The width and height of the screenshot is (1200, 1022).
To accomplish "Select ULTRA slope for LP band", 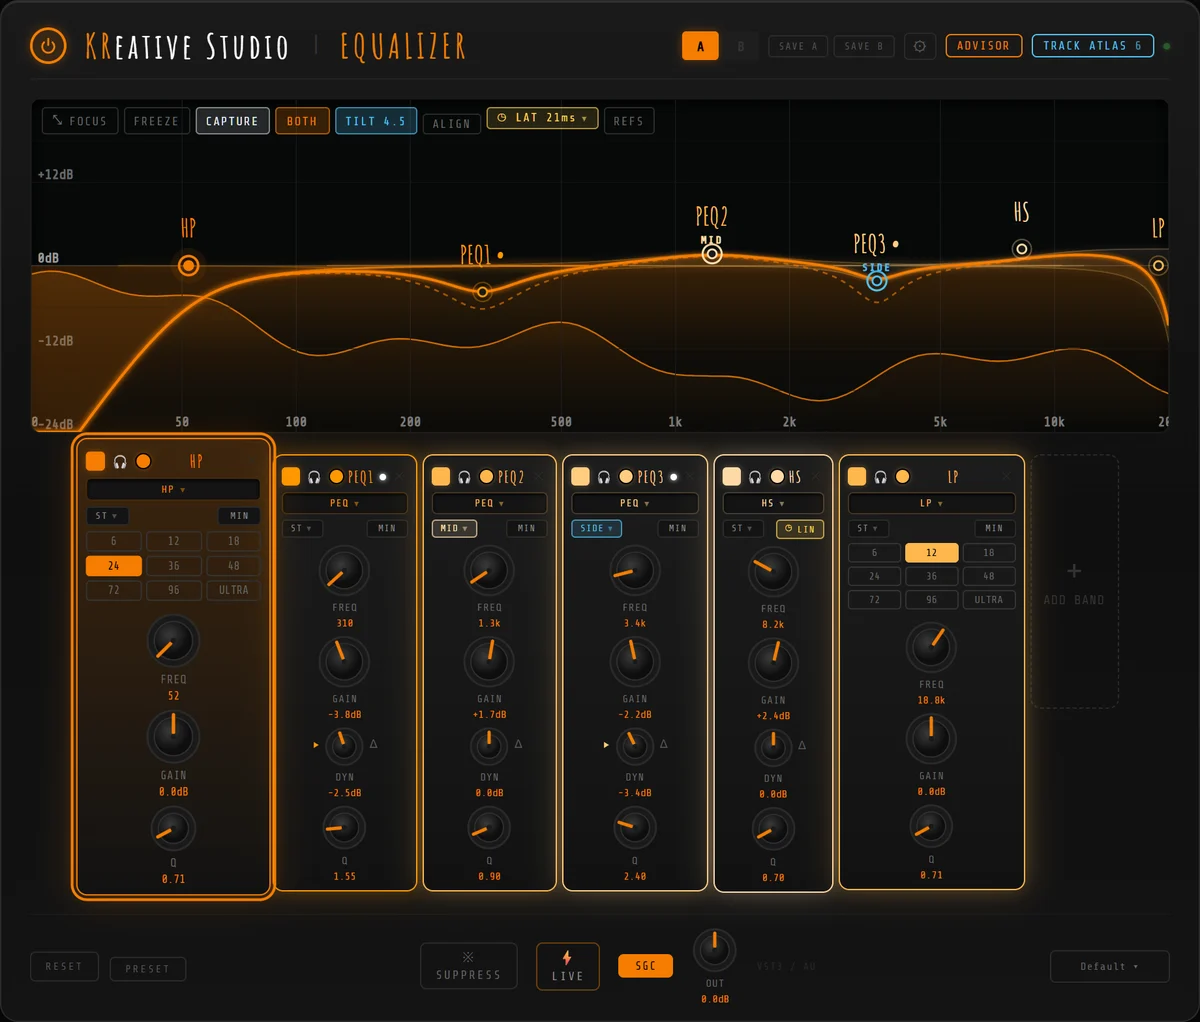I will 989,600.
